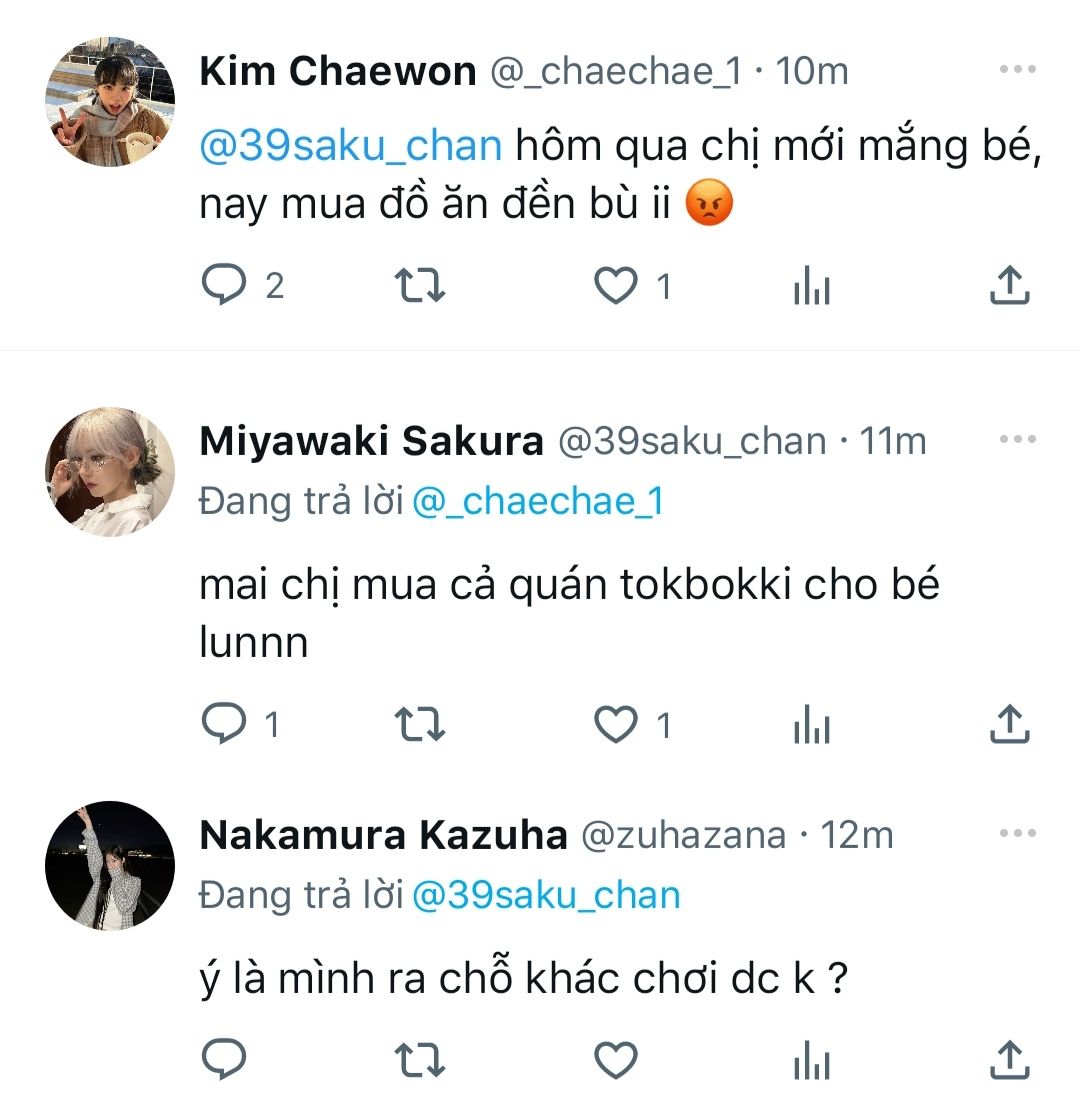This screenshot has width=1080, height=1115.
Task: Open Kim Chaewon's profile picture
Action: [110, 102]
